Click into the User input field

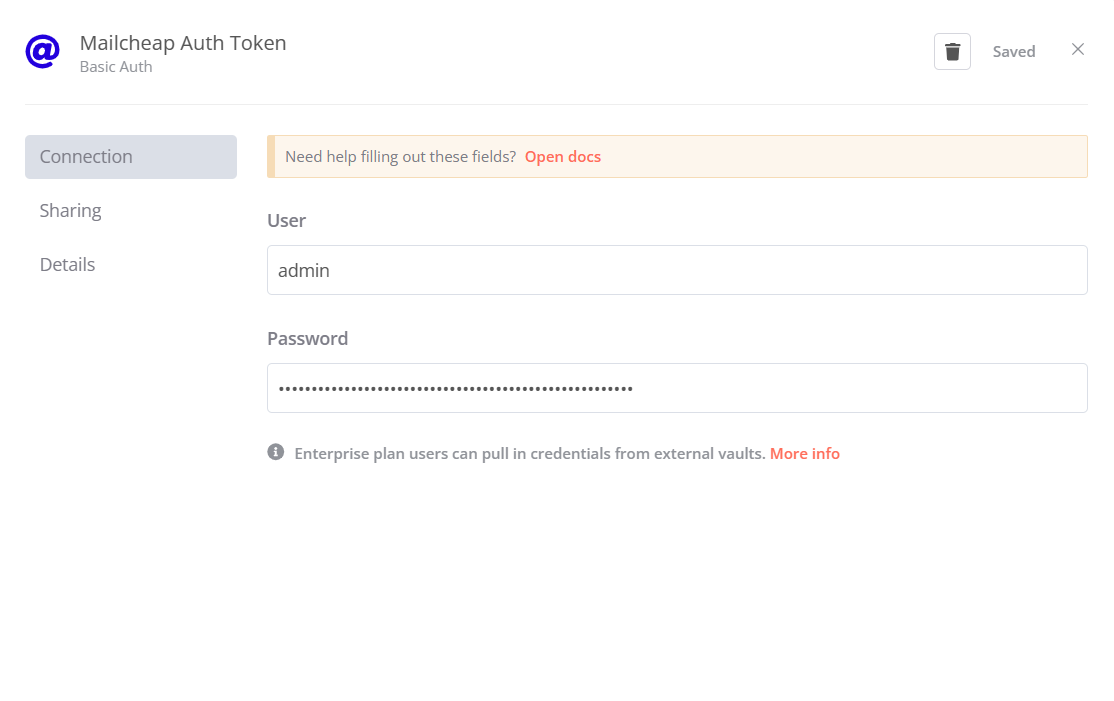tap(677, 270)
